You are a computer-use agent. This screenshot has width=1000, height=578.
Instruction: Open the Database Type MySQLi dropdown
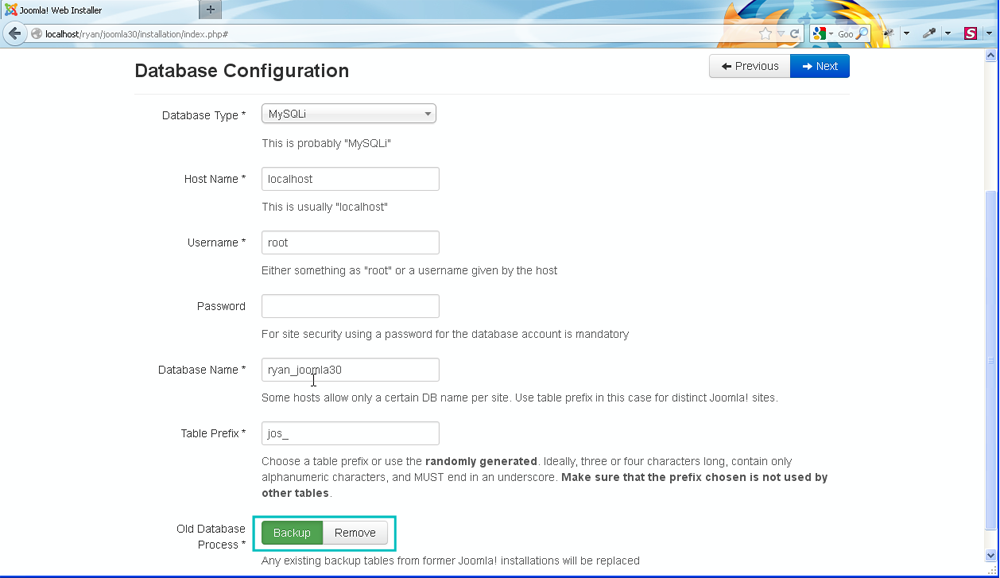pyautogui.click(x=348, y=114)
